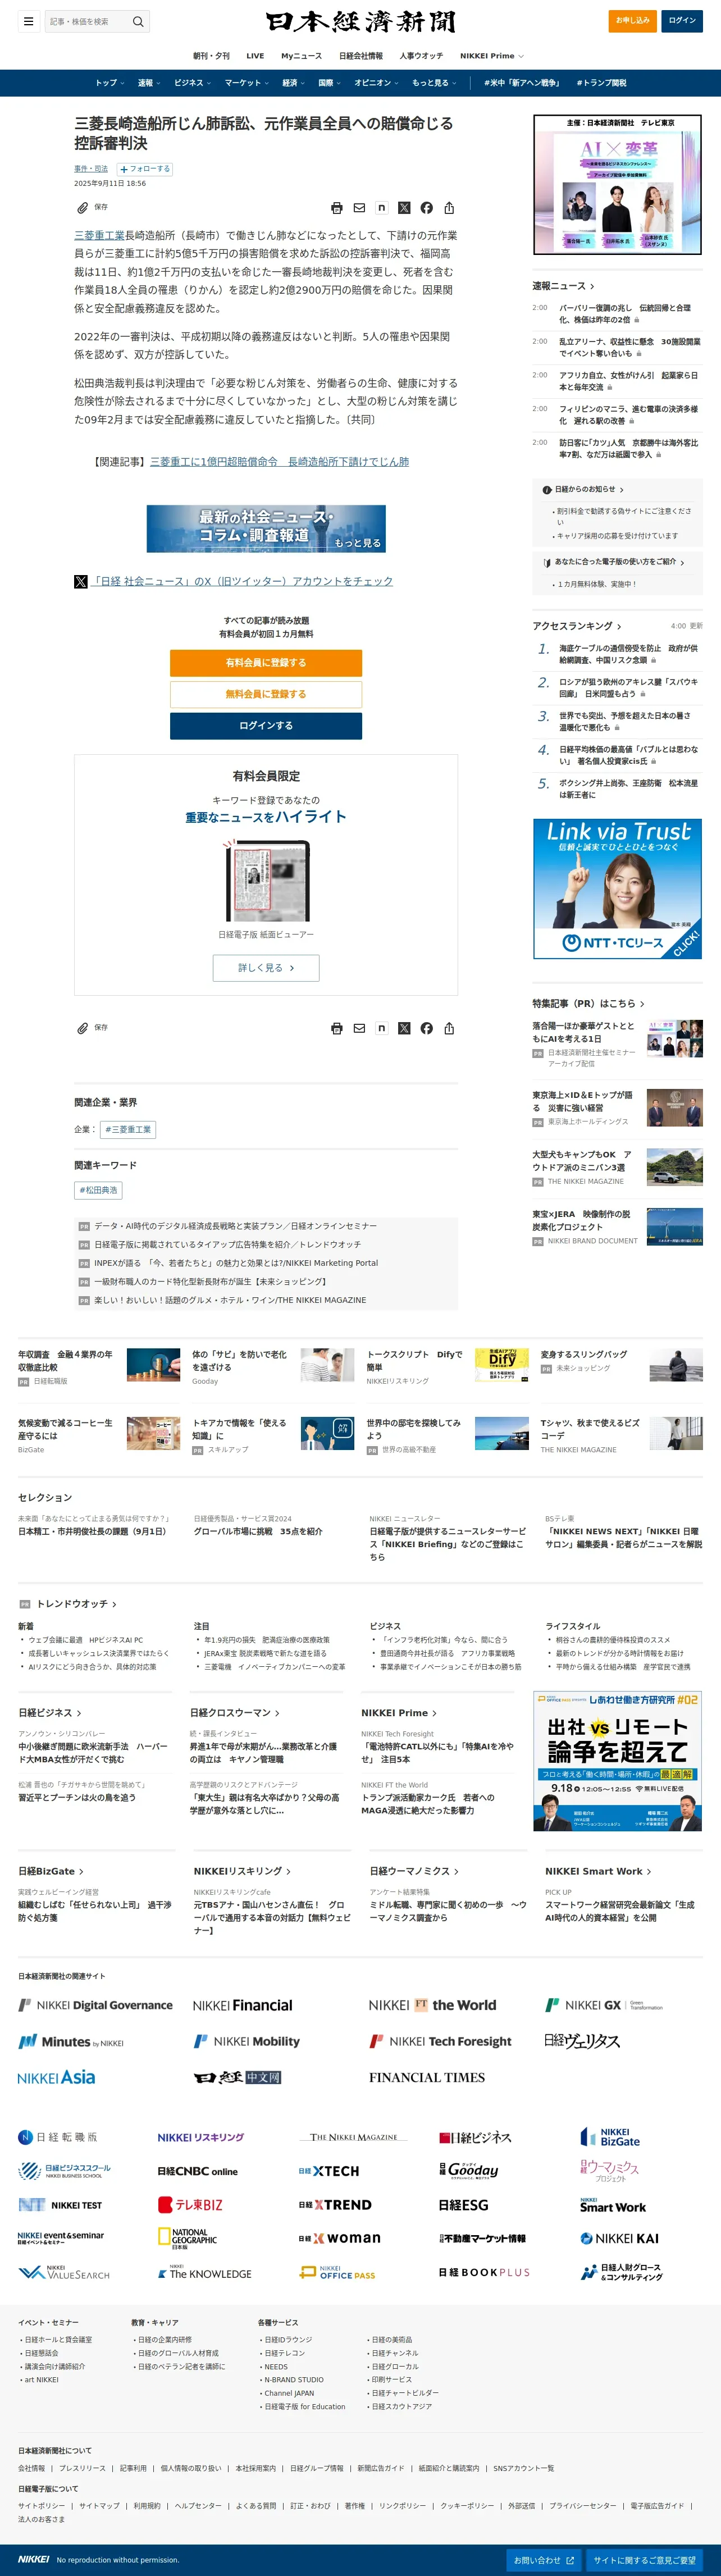The image size is (721, 2576).
Task: Focus the 記事・株価を検索 search field
Action: point(87,21)
